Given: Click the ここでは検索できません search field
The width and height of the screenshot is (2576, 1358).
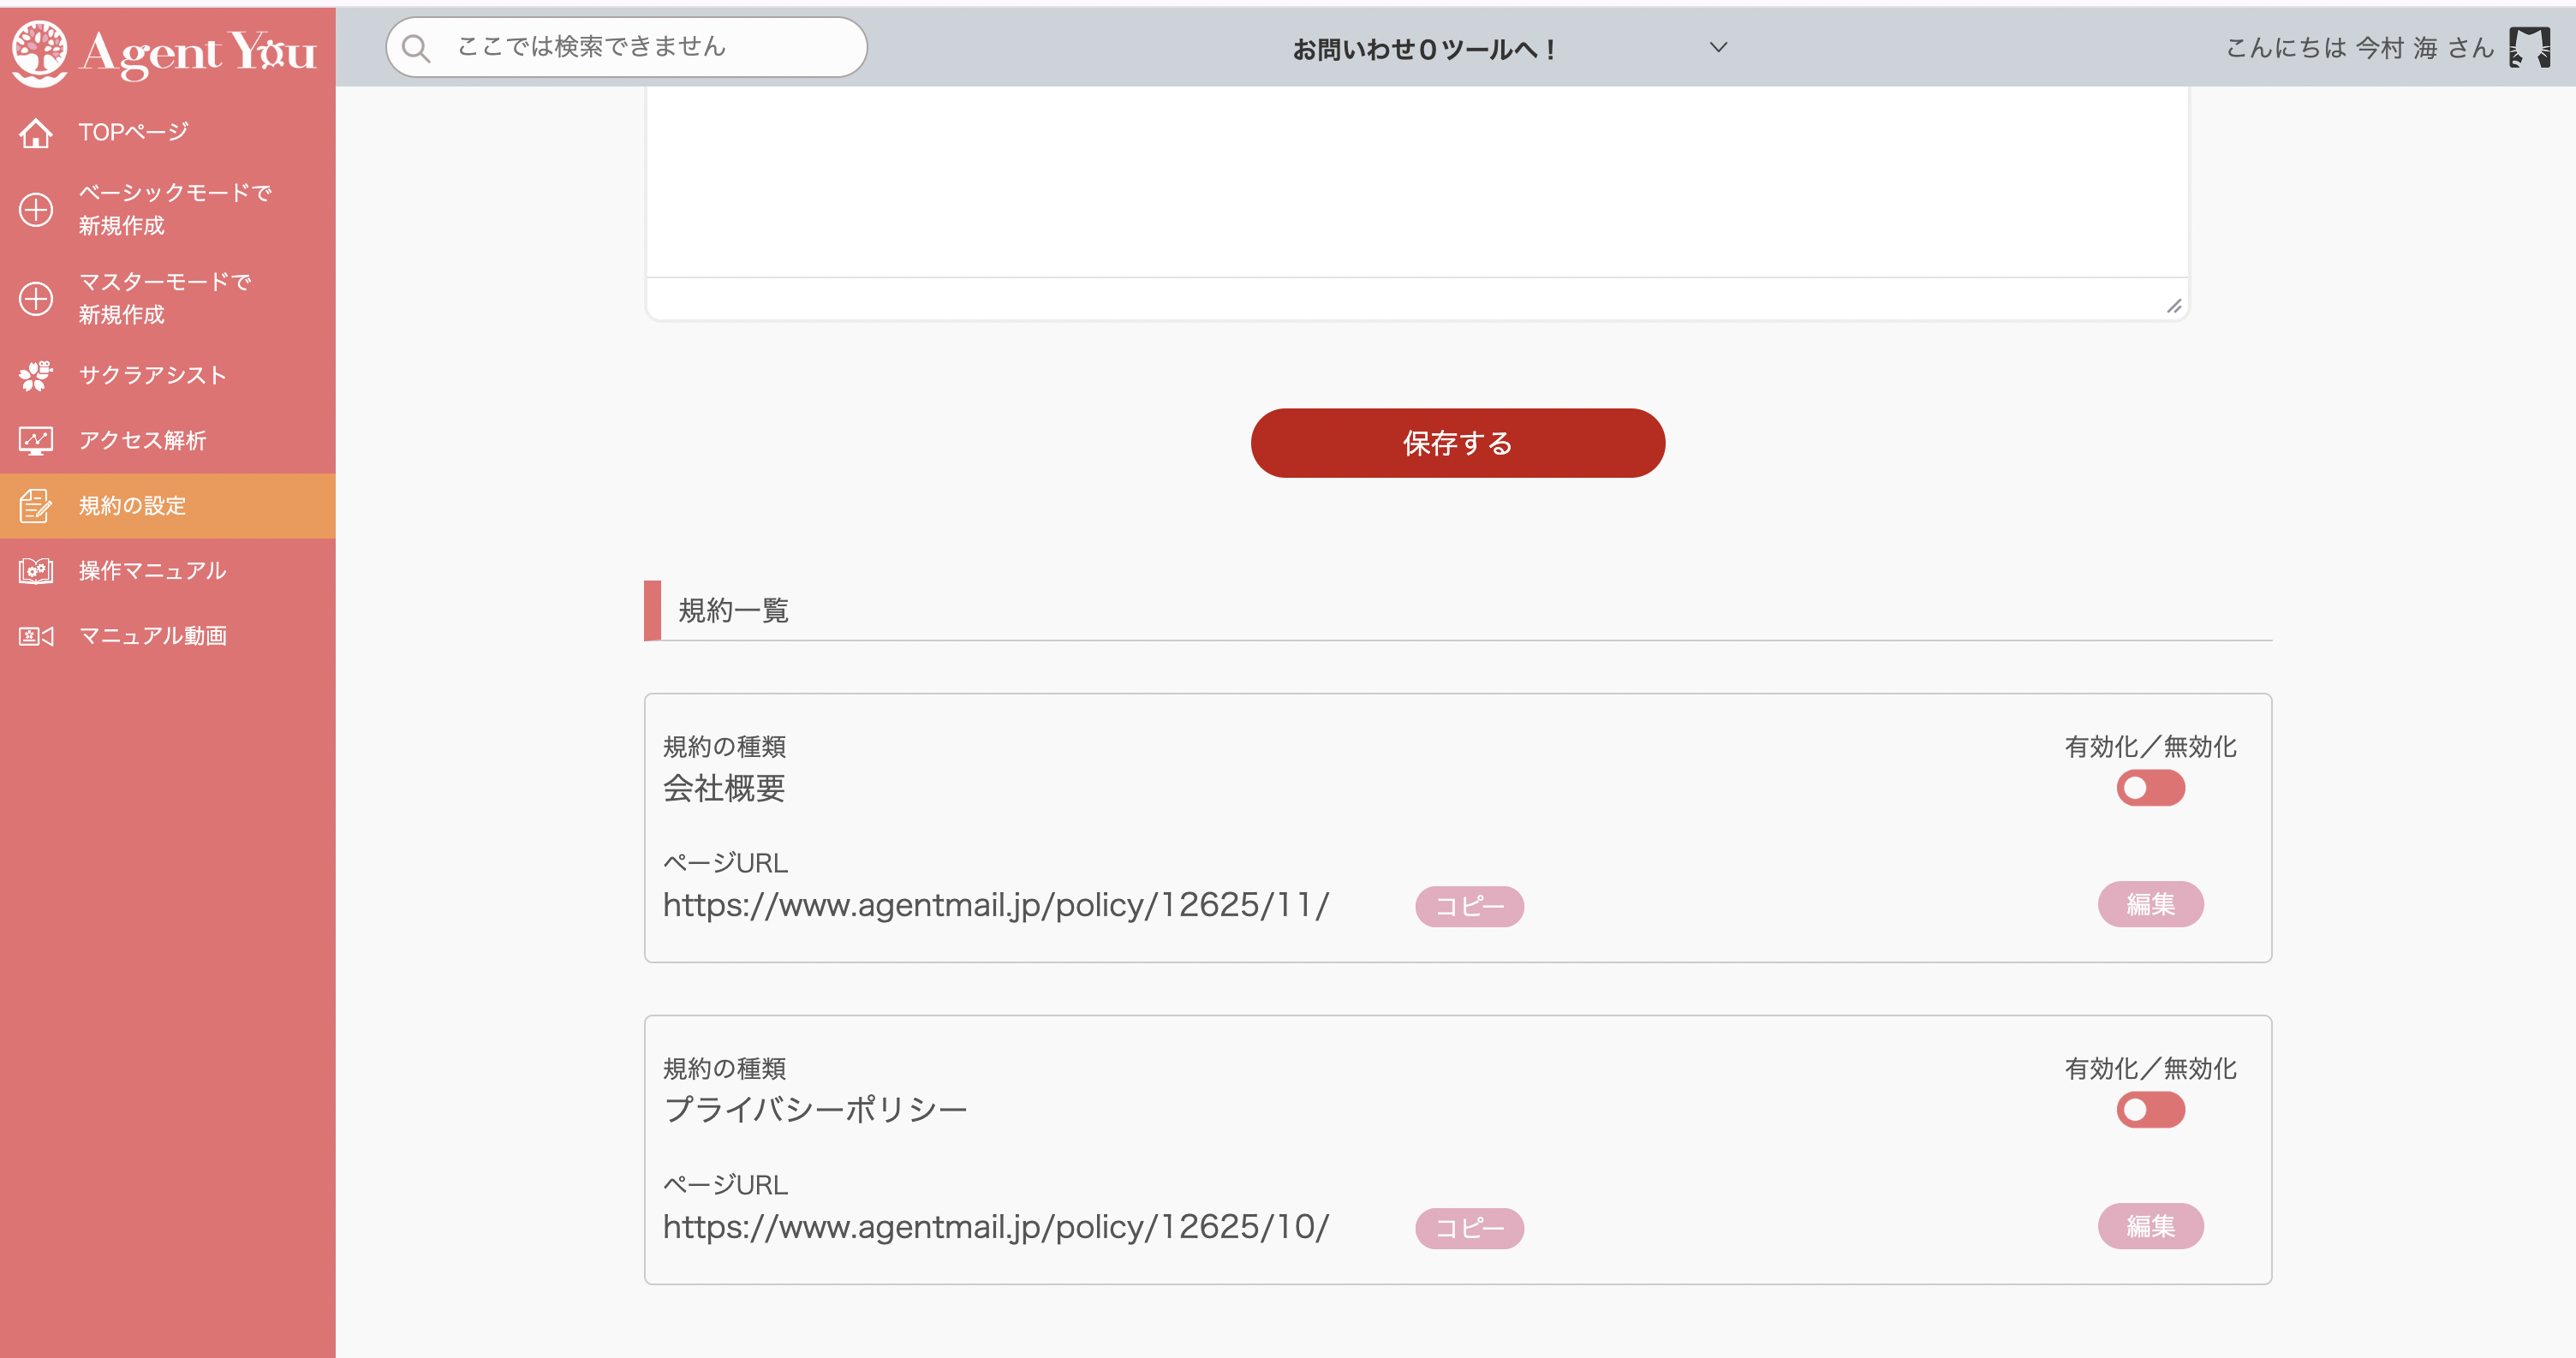Looking at the screenshot, I should 626,47.
